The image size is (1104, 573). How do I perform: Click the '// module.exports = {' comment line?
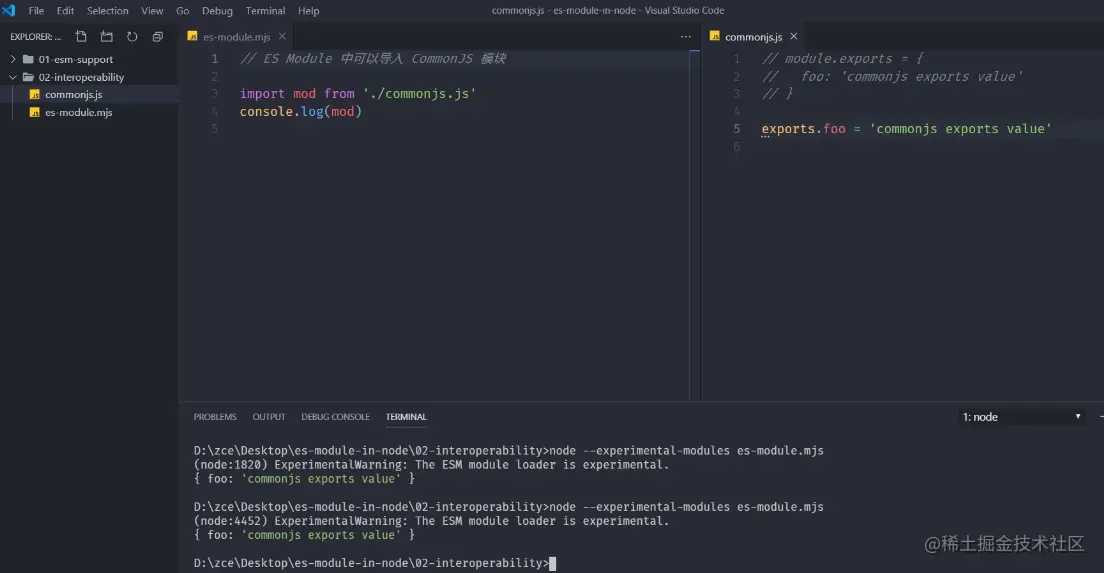tap(842, 58)
